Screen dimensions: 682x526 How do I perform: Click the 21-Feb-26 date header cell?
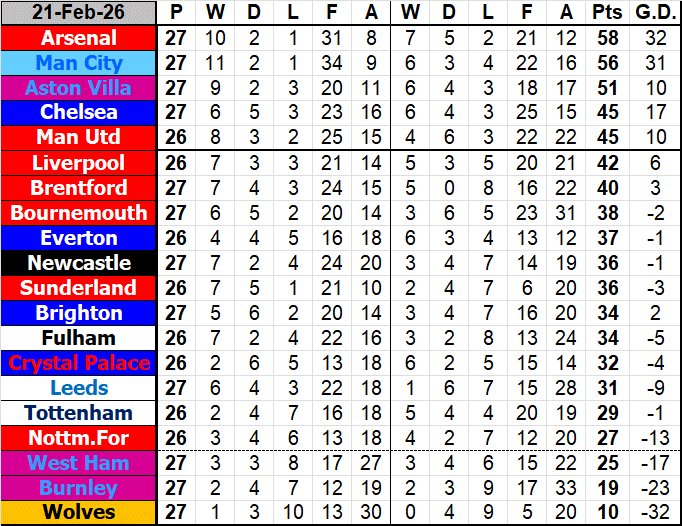click(79, 13)
